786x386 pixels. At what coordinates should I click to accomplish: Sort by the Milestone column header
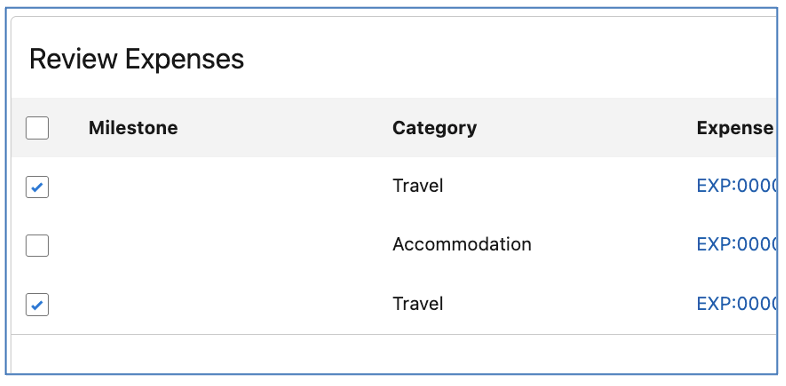pyautogui.click(x=133, y=128)
